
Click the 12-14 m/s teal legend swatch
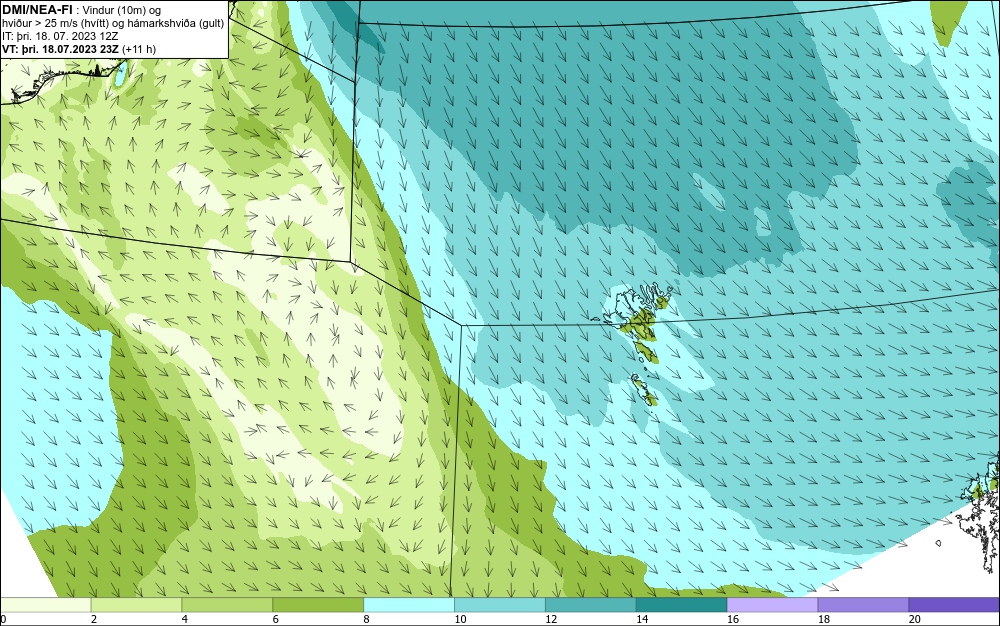[x=591, y=605]
